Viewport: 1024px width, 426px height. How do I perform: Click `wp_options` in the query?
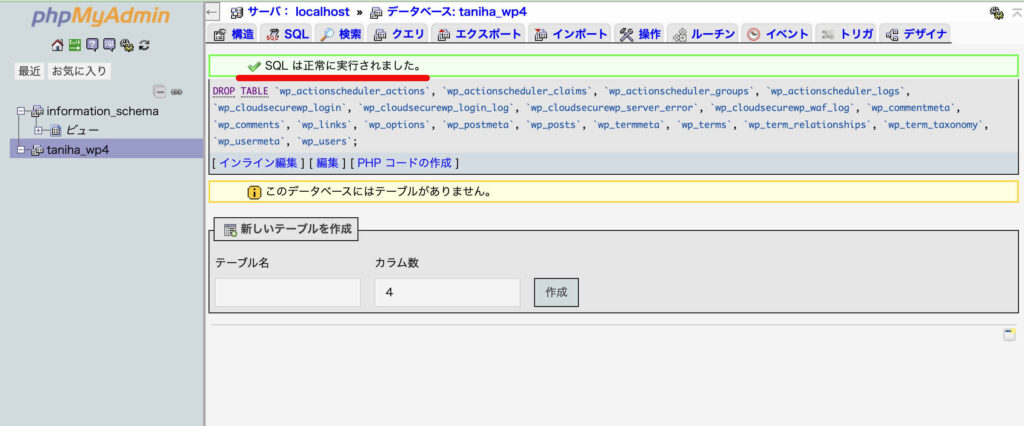399,124
